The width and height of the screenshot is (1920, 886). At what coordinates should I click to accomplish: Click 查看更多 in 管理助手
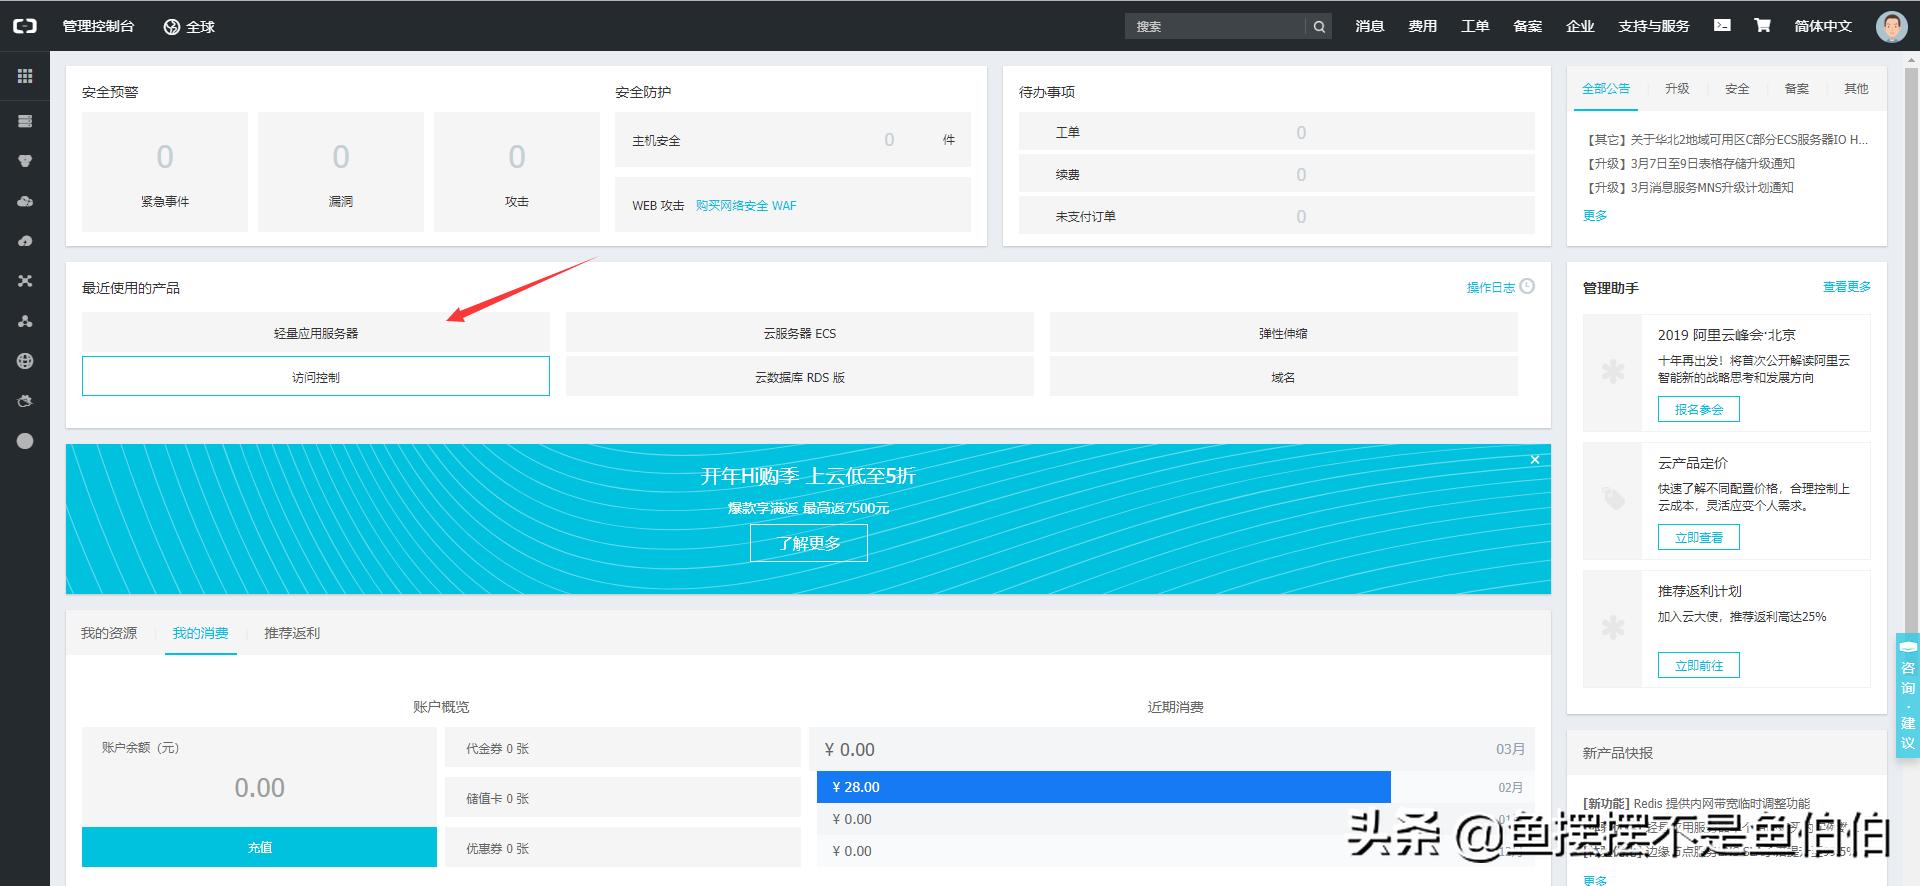click(1846, 287)
